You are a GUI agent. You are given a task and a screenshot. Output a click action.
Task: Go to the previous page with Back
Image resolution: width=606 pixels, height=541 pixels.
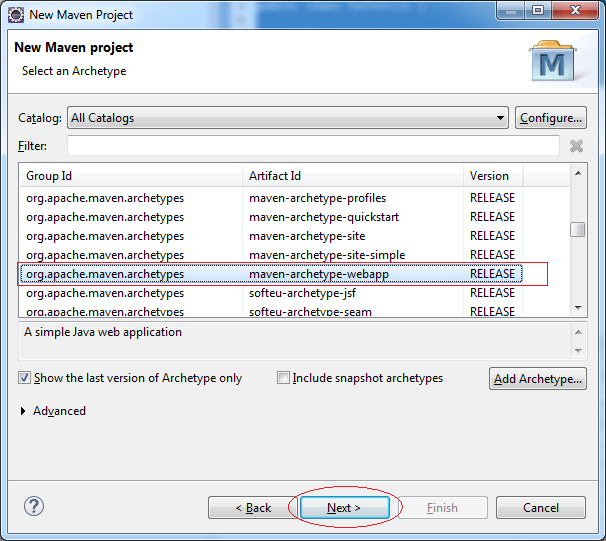(253, 508)
